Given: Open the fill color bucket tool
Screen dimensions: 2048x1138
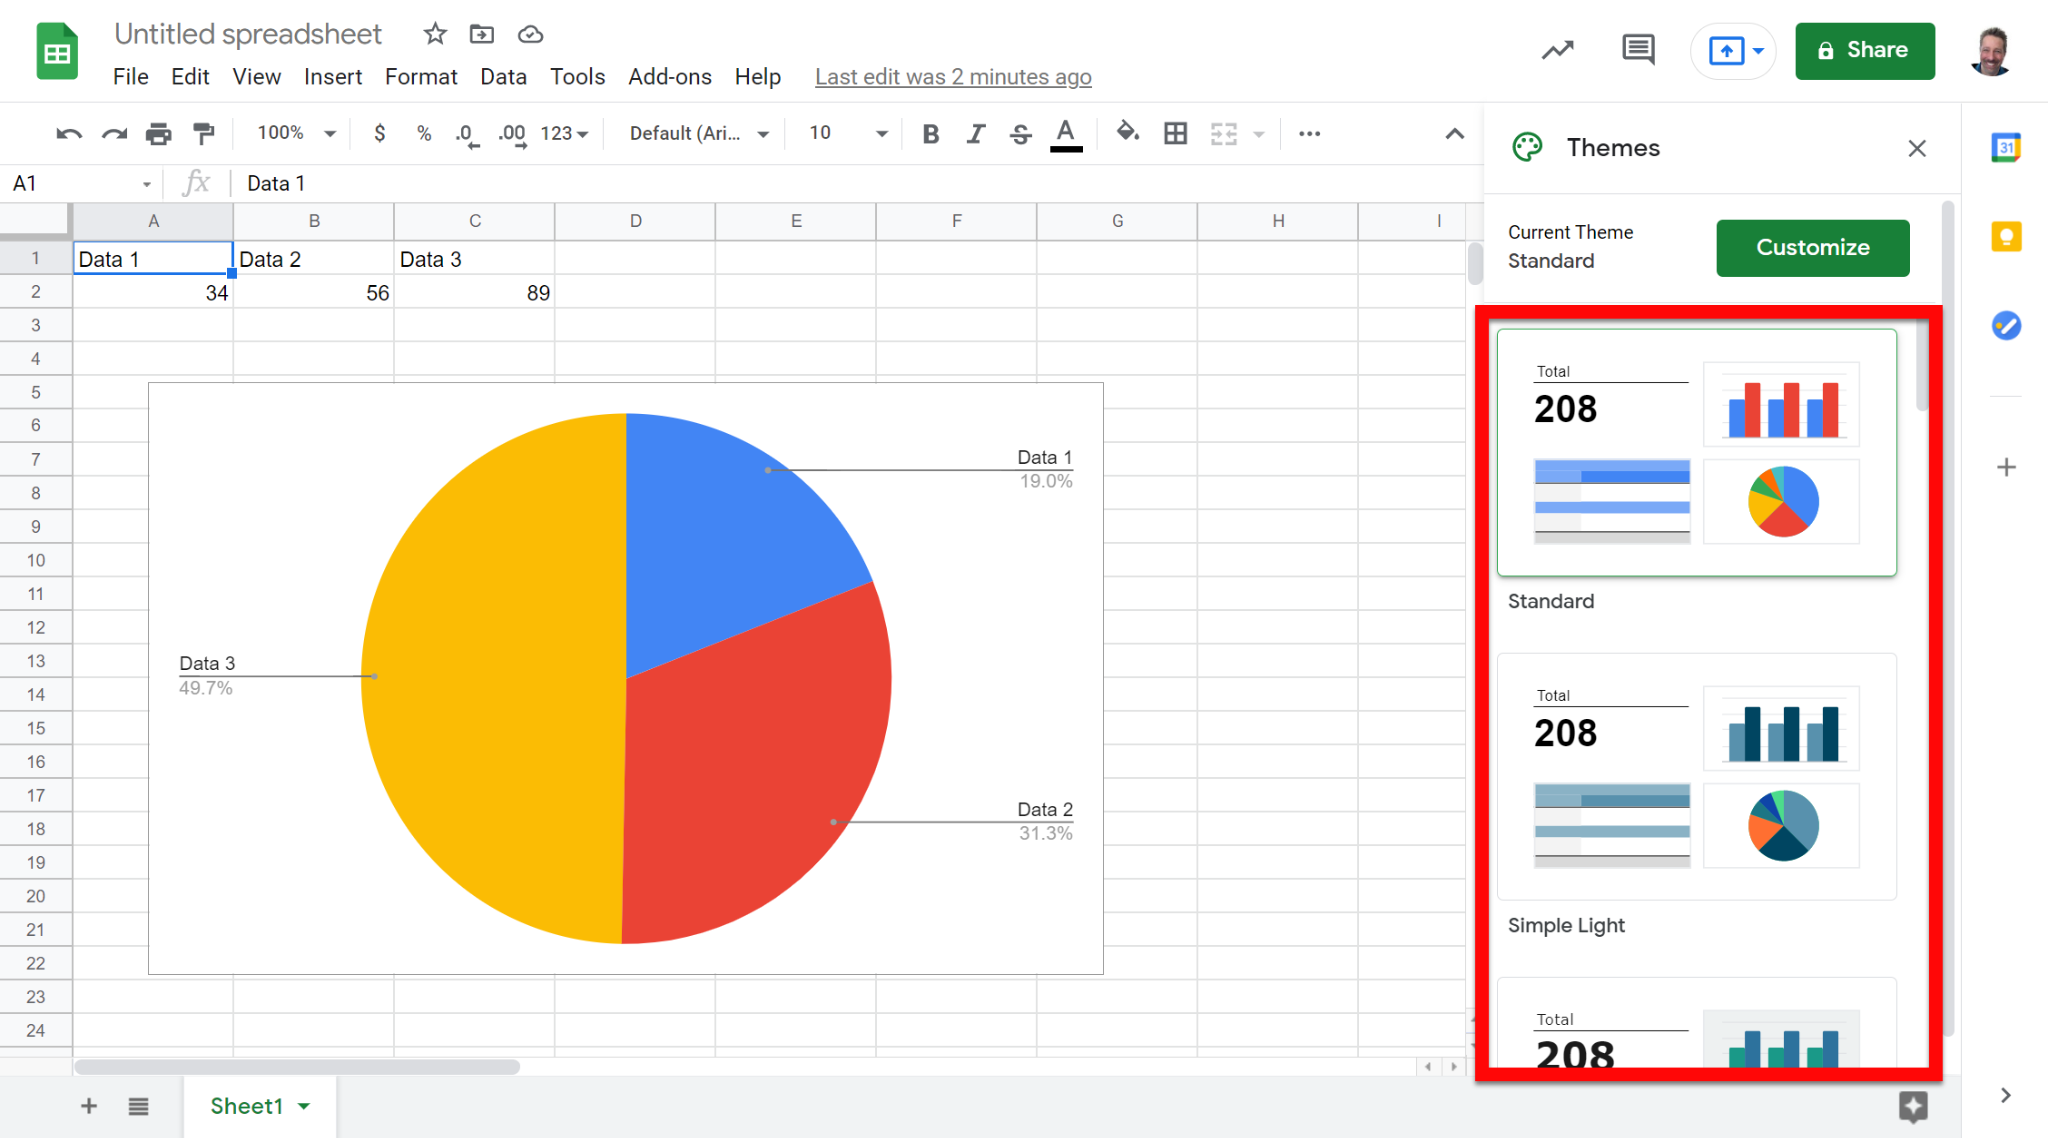Looking at the screenshot, I should point(1127,133).
